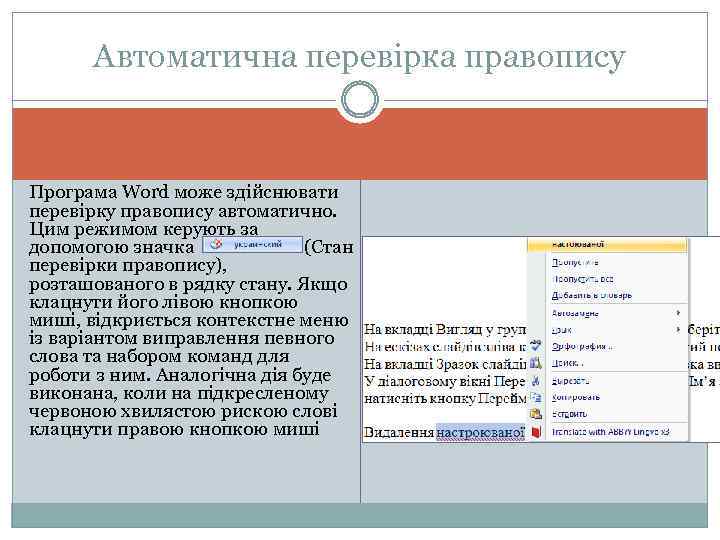Click the text клацнути правою кнопкою миші

(174, 430)
